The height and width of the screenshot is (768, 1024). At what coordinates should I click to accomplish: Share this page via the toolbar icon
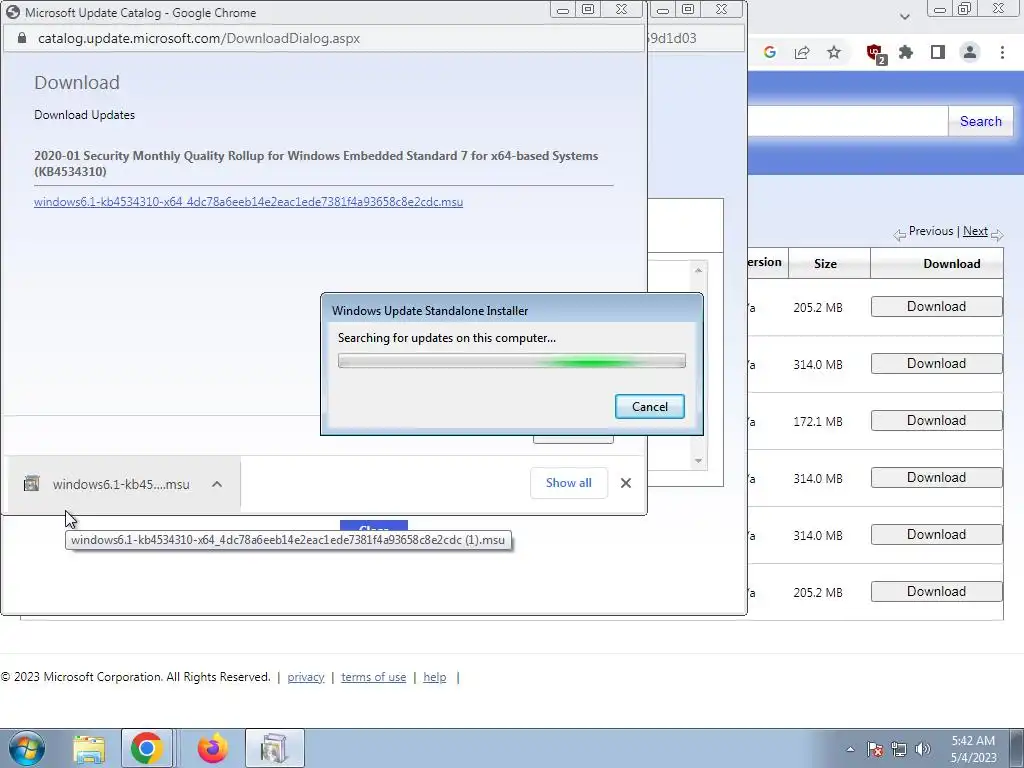pos(802,52)
